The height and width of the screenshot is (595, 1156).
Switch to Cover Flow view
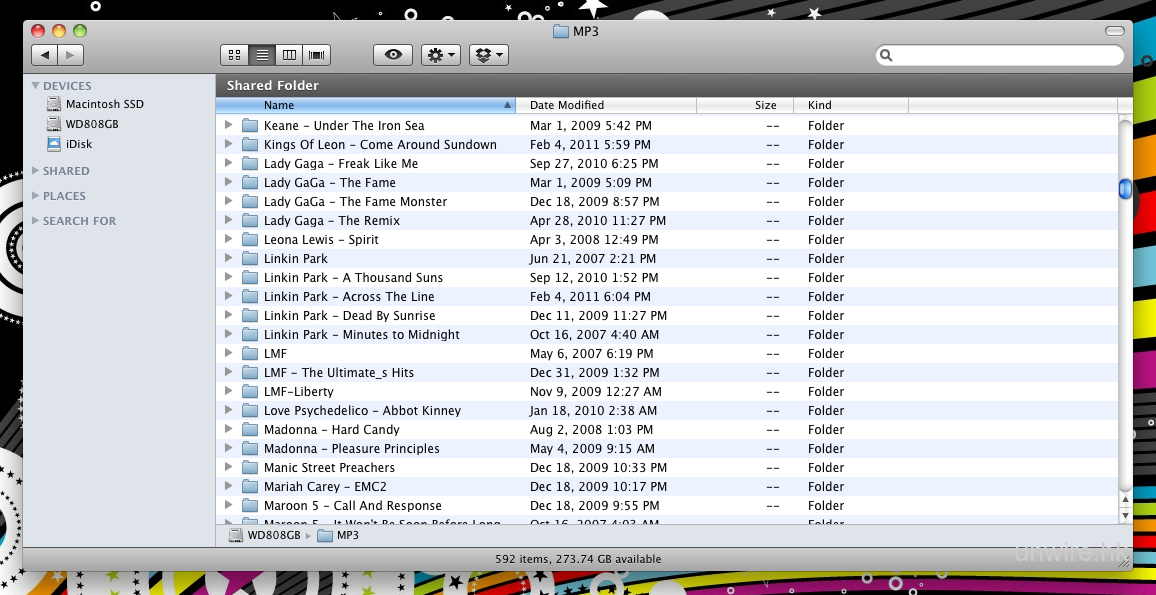(x=317, y=55)
